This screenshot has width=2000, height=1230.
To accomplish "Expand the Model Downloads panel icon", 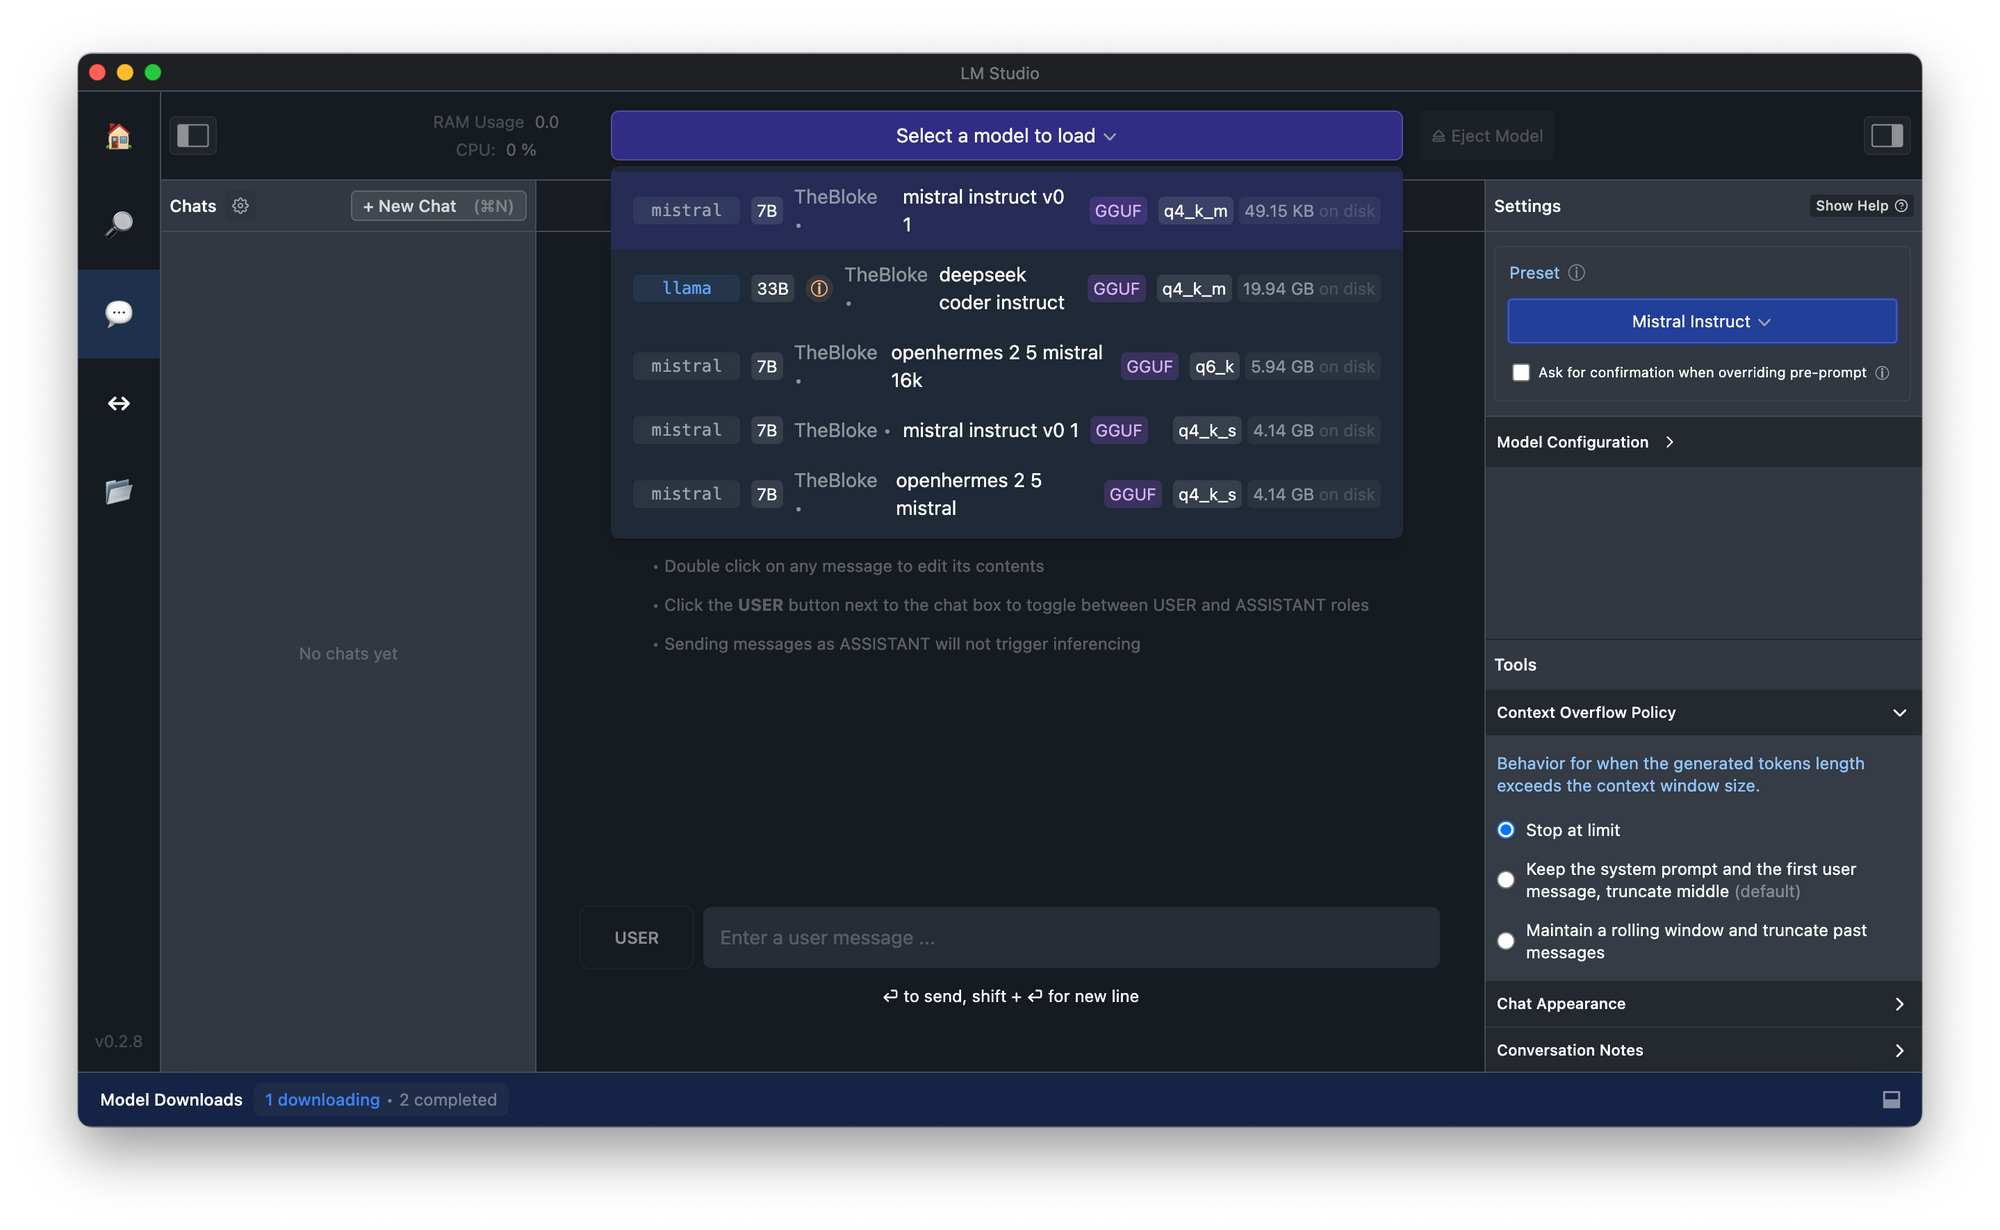I will (1891, 1099).
